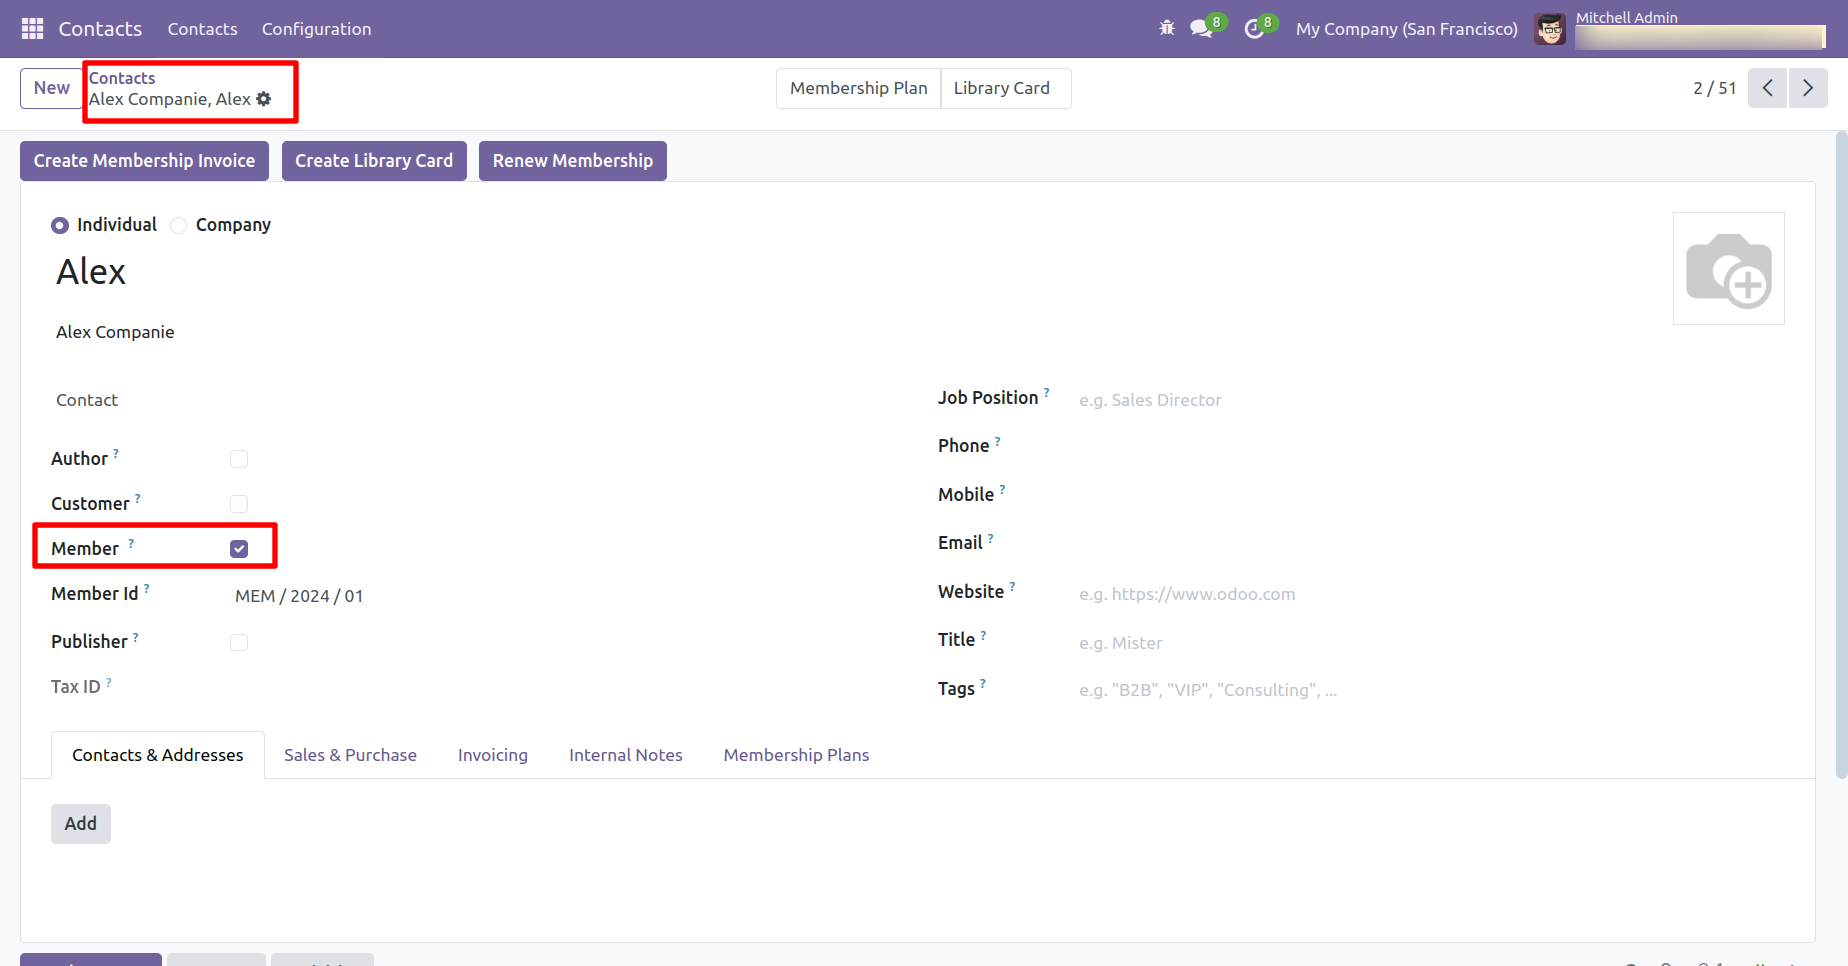Go to next record arrow
Image resolution: width=1848 pixels, height=966 pixels.
(x=1808, y=88)
